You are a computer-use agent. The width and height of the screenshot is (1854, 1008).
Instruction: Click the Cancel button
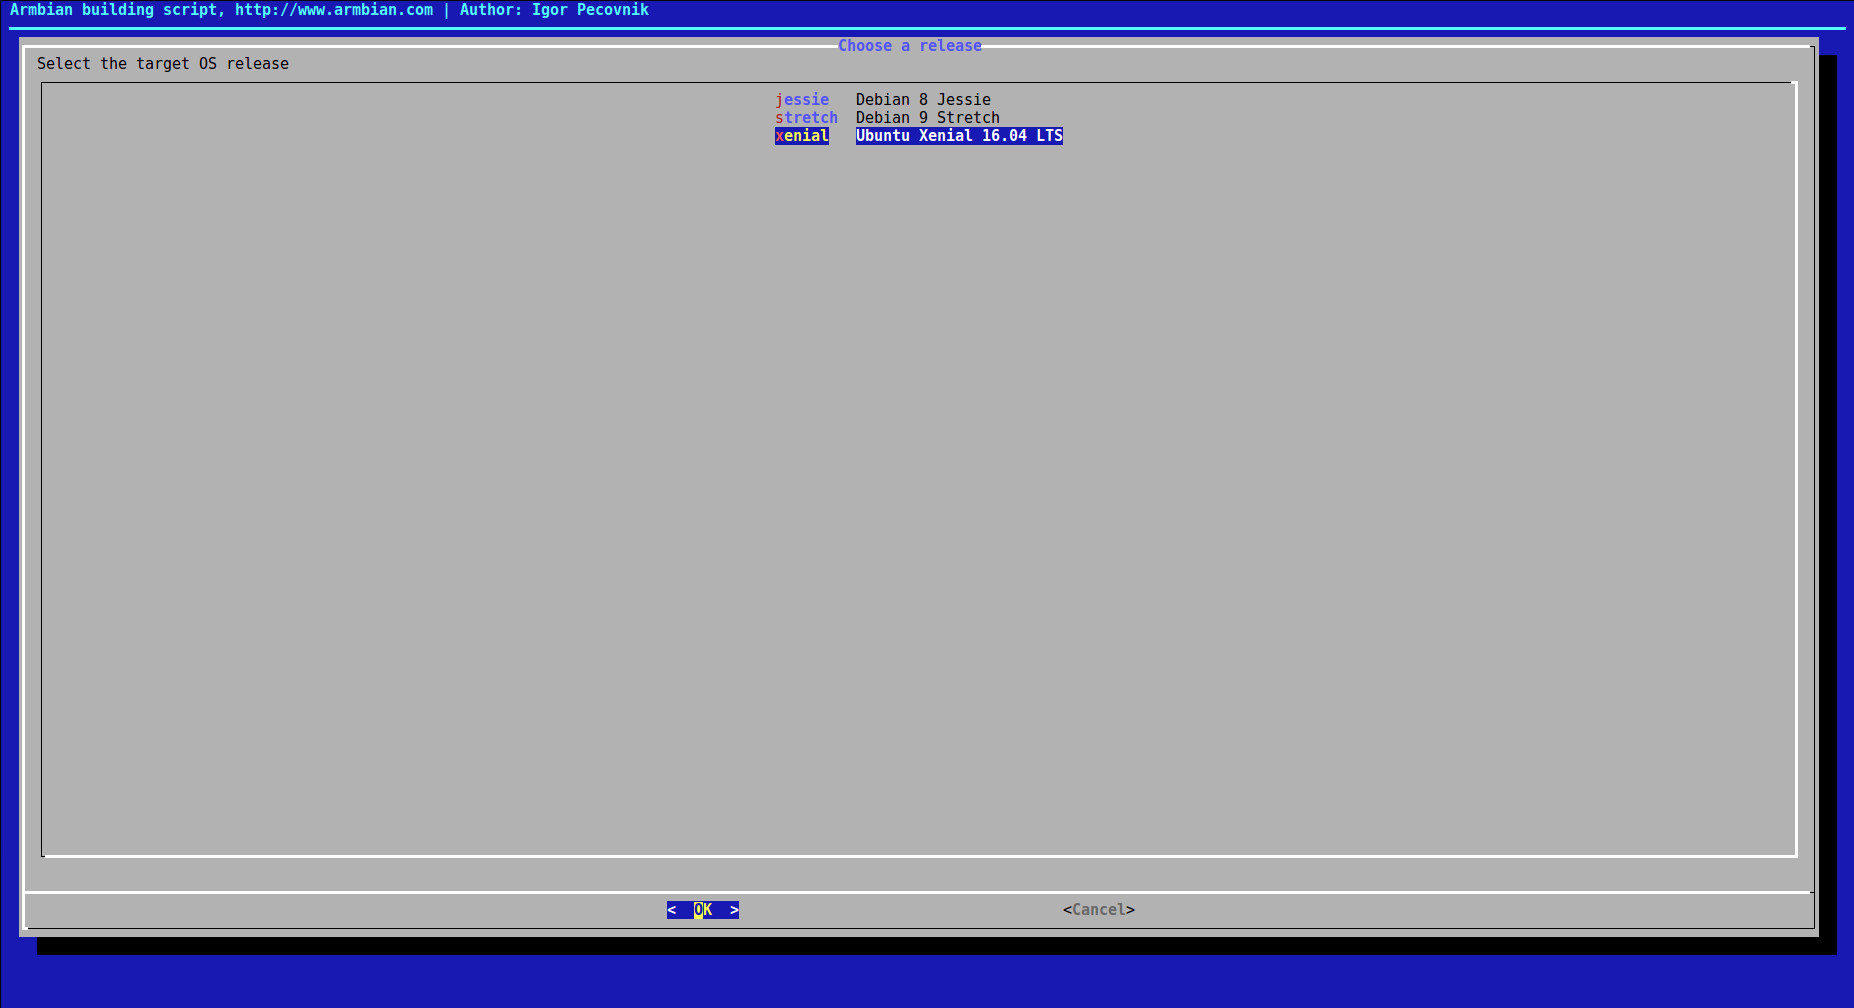1099,910
